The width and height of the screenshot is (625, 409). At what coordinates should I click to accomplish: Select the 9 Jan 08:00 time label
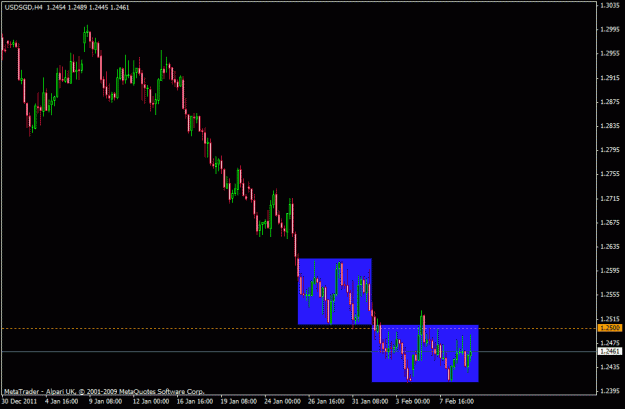click(x=106, y=401)
